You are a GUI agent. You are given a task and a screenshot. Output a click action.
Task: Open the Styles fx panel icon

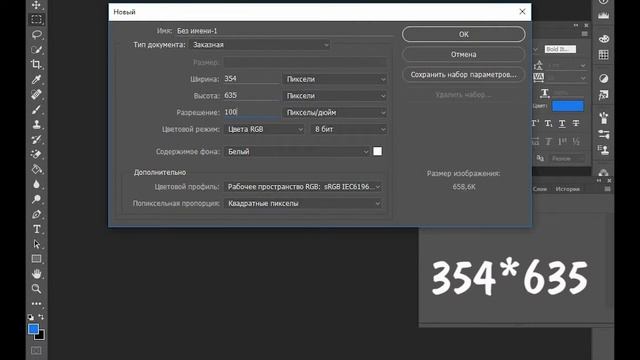coord(603,95)
